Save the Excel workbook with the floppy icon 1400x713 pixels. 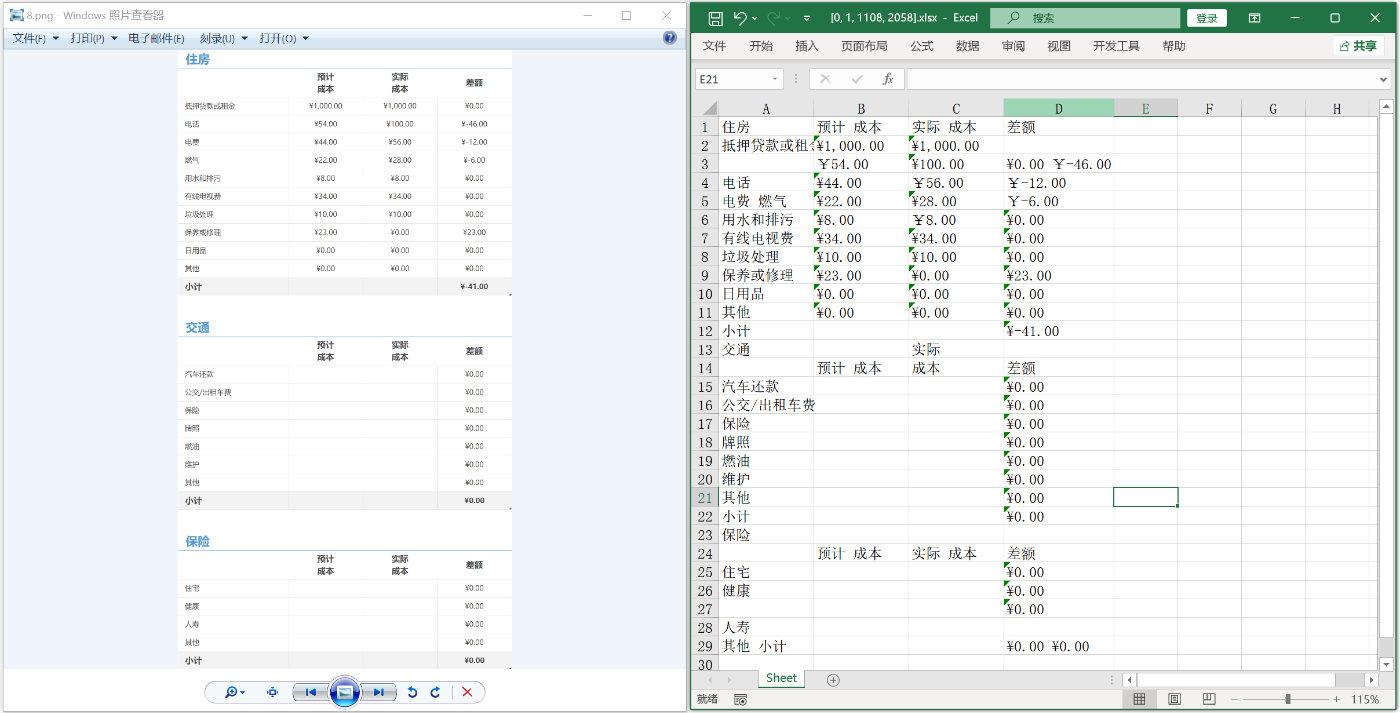[x=715, y=18]
